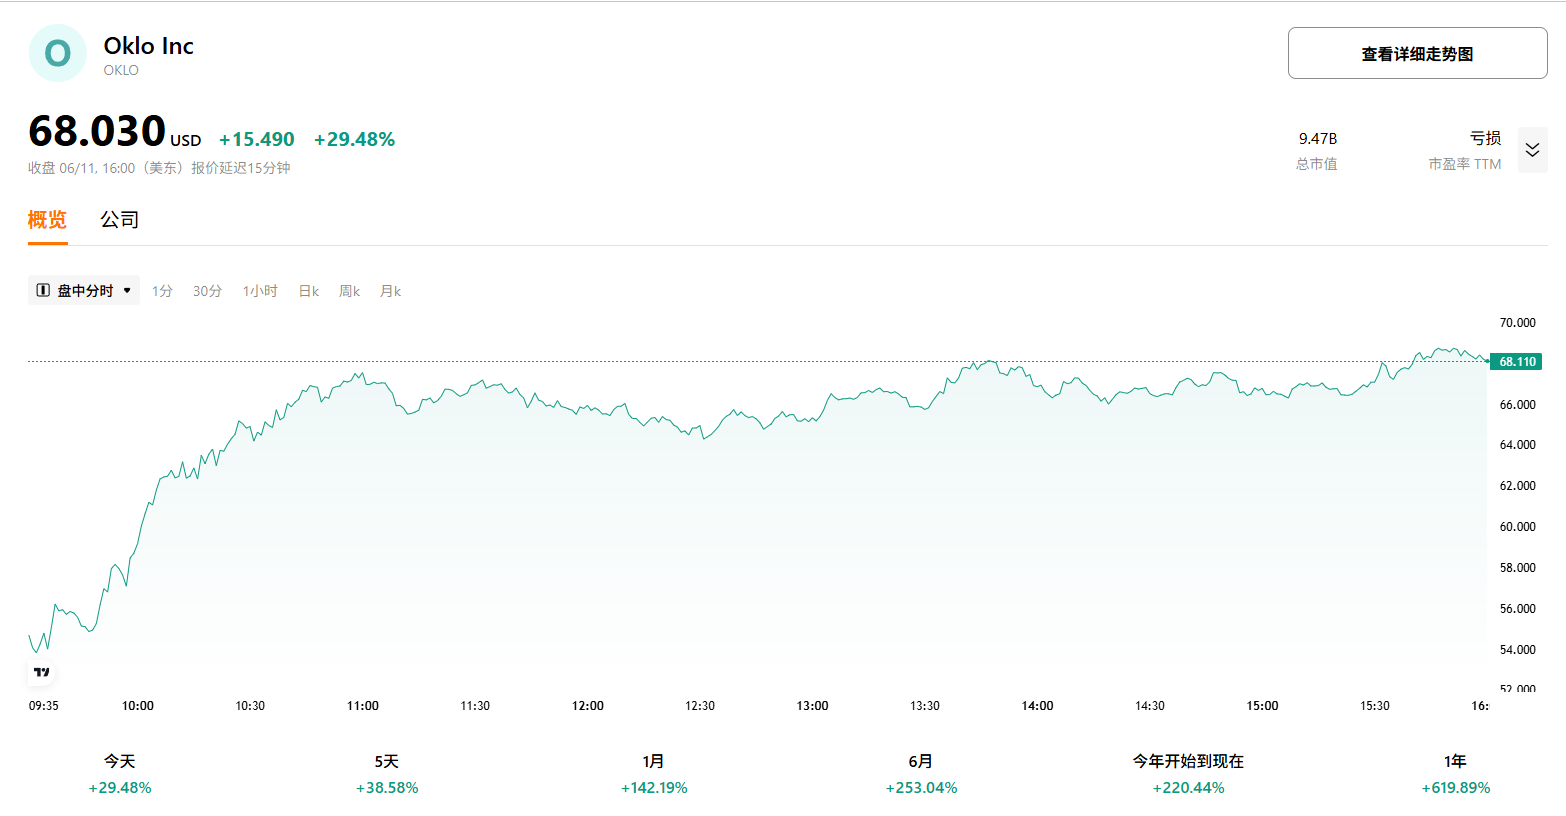Click the 68.110 current price label
This screenshot has height=816, width=1566.
coord(1516,362)
